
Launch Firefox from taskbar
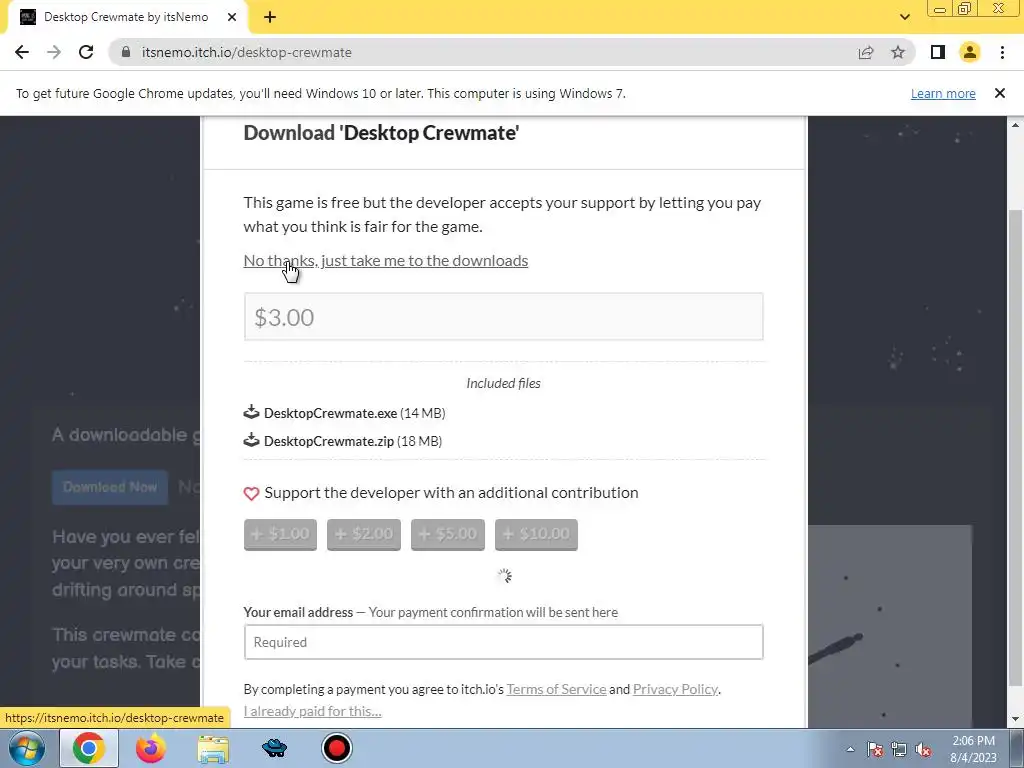point(150,748)
